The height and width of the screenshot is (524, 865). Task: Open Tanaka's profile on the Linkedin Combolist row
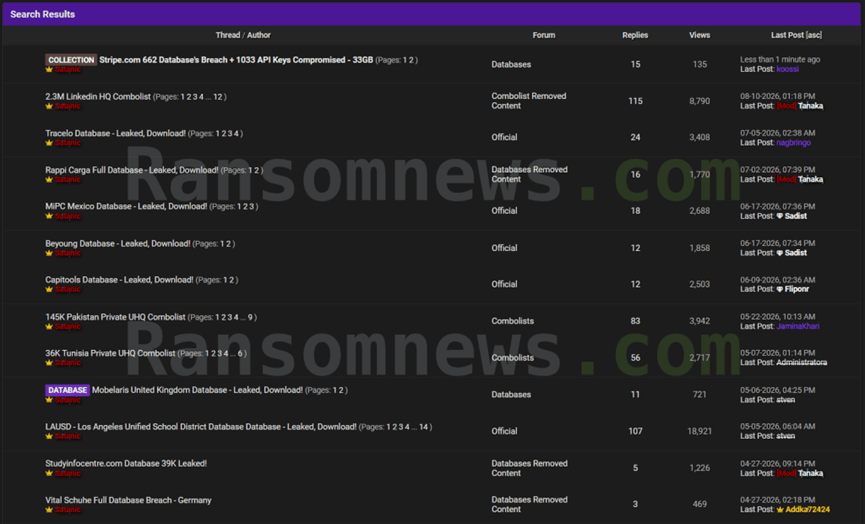[810, 106]
